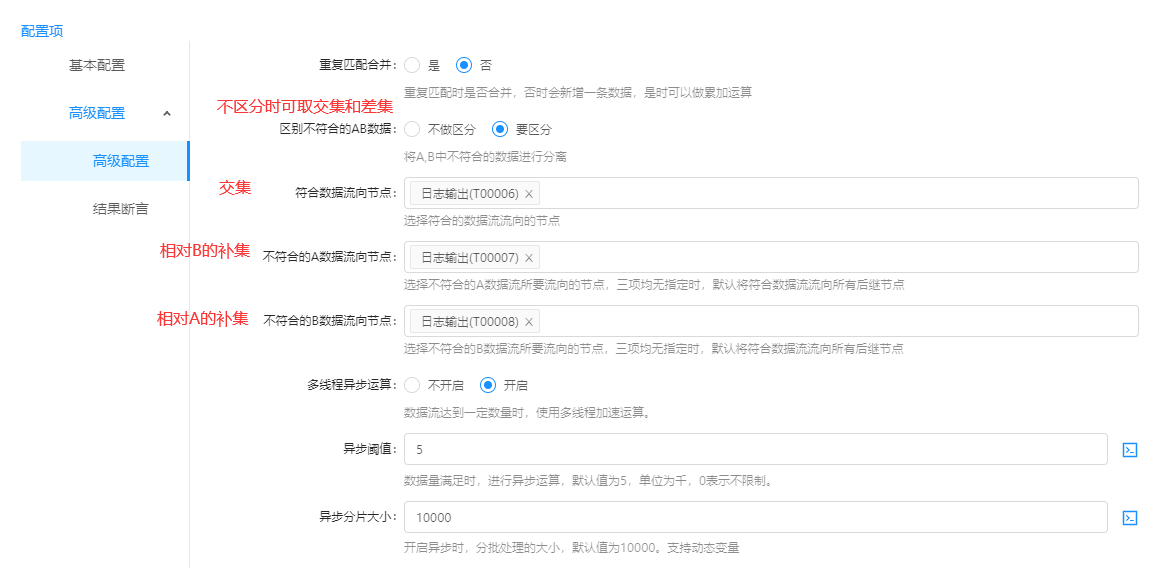This screenshot has height=568, width=1161.
Task: Select 否 for 重复匹配合并
Action: pos(464,65)
